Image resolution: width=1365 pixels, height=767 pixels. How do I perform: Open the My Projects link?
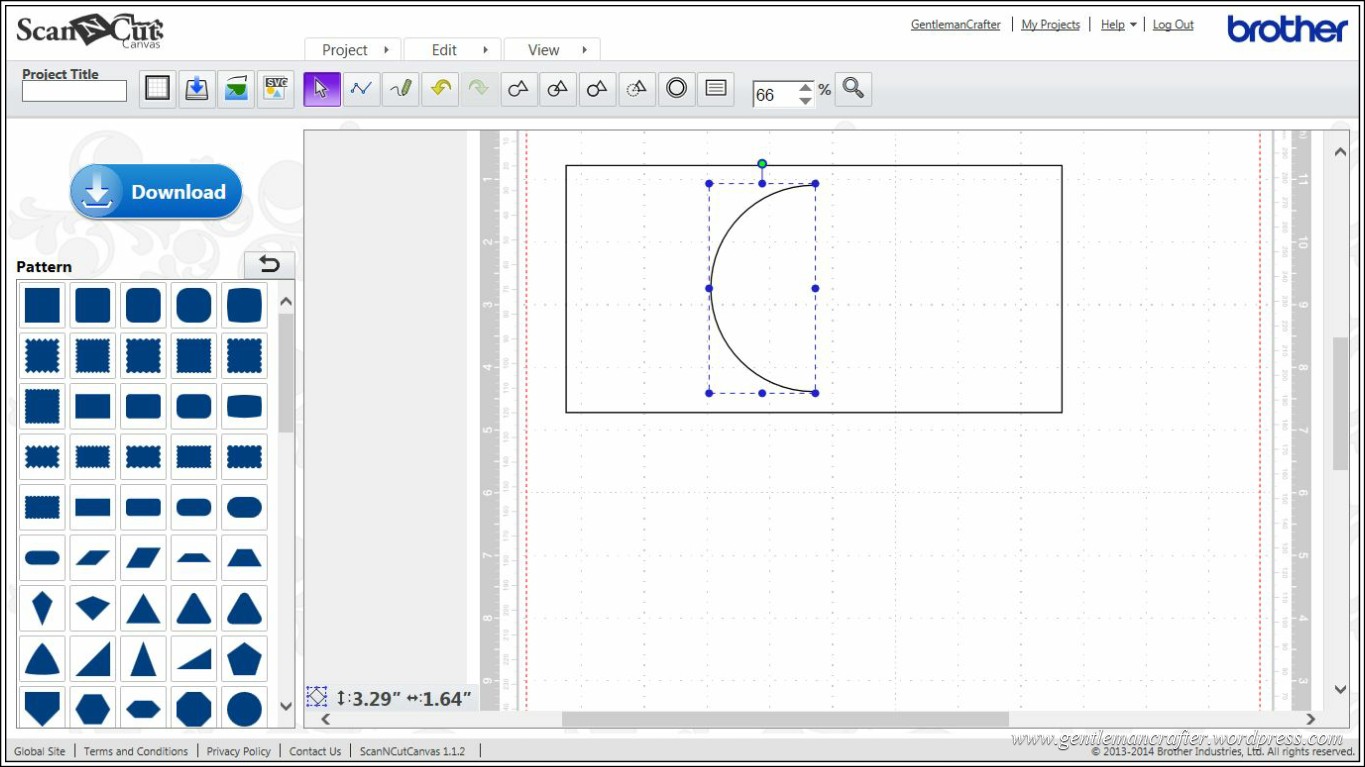click(x=1050, y=25)
